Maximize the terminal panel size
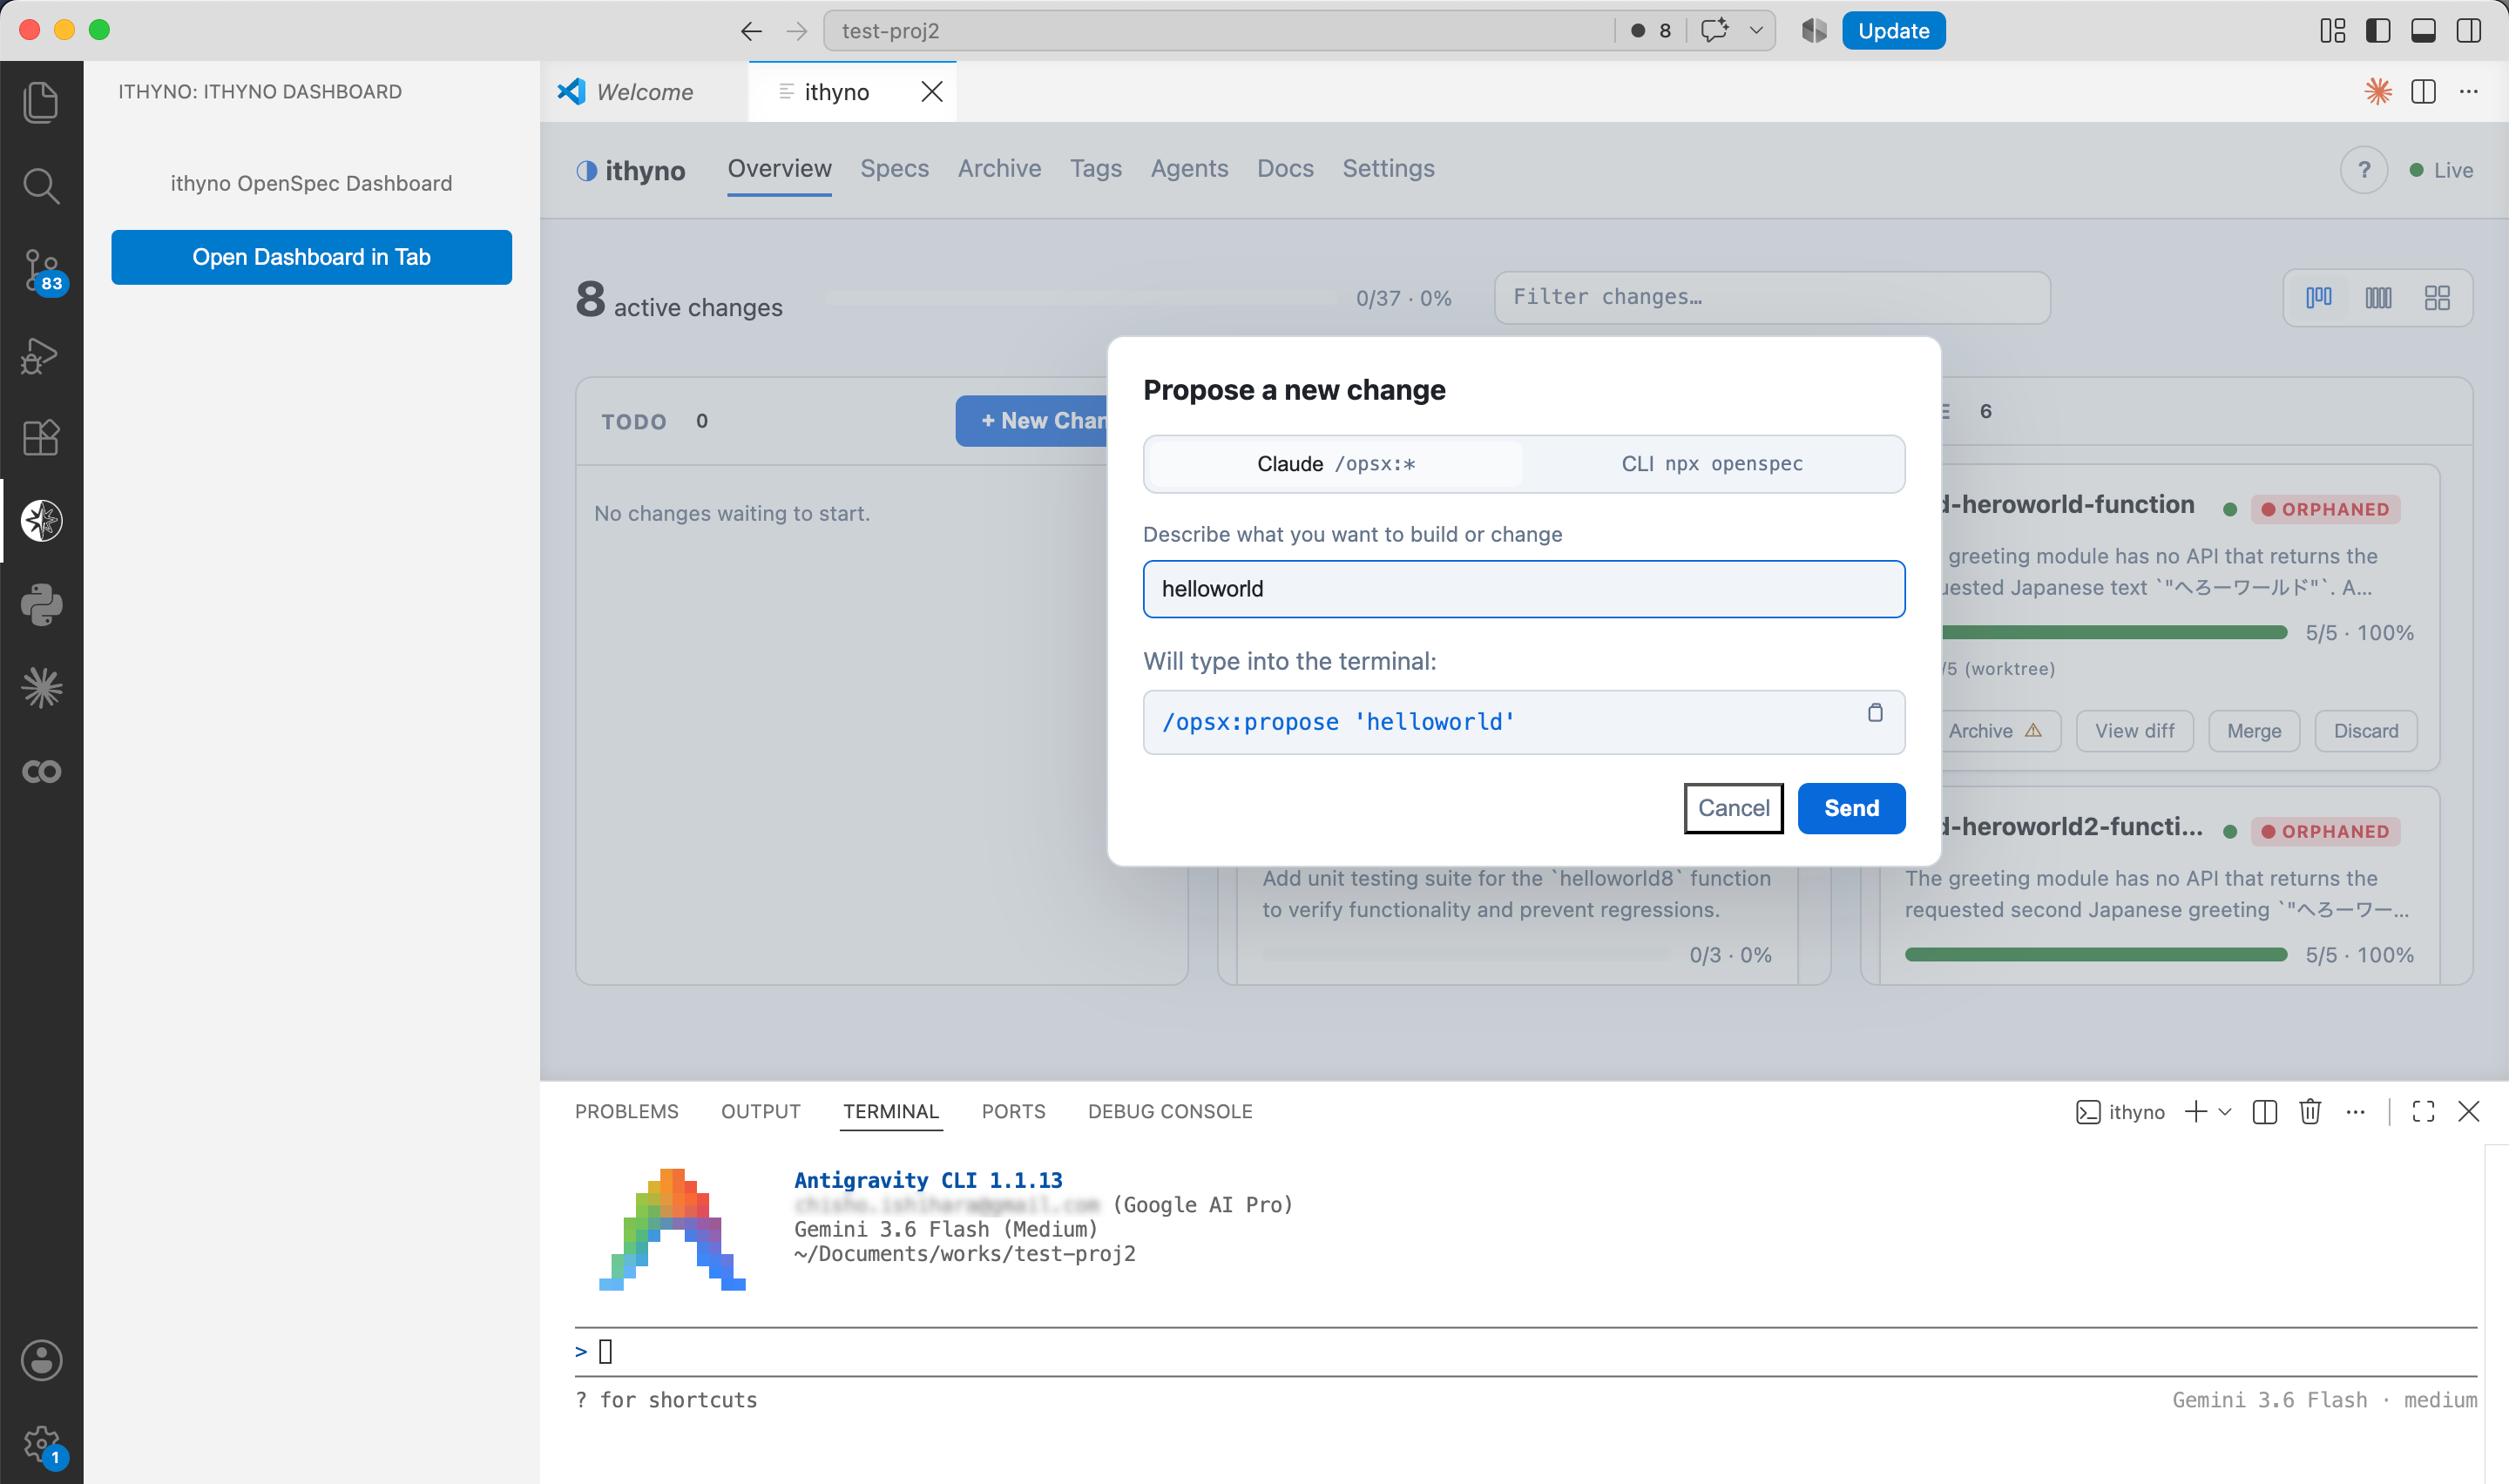 2423,1112
